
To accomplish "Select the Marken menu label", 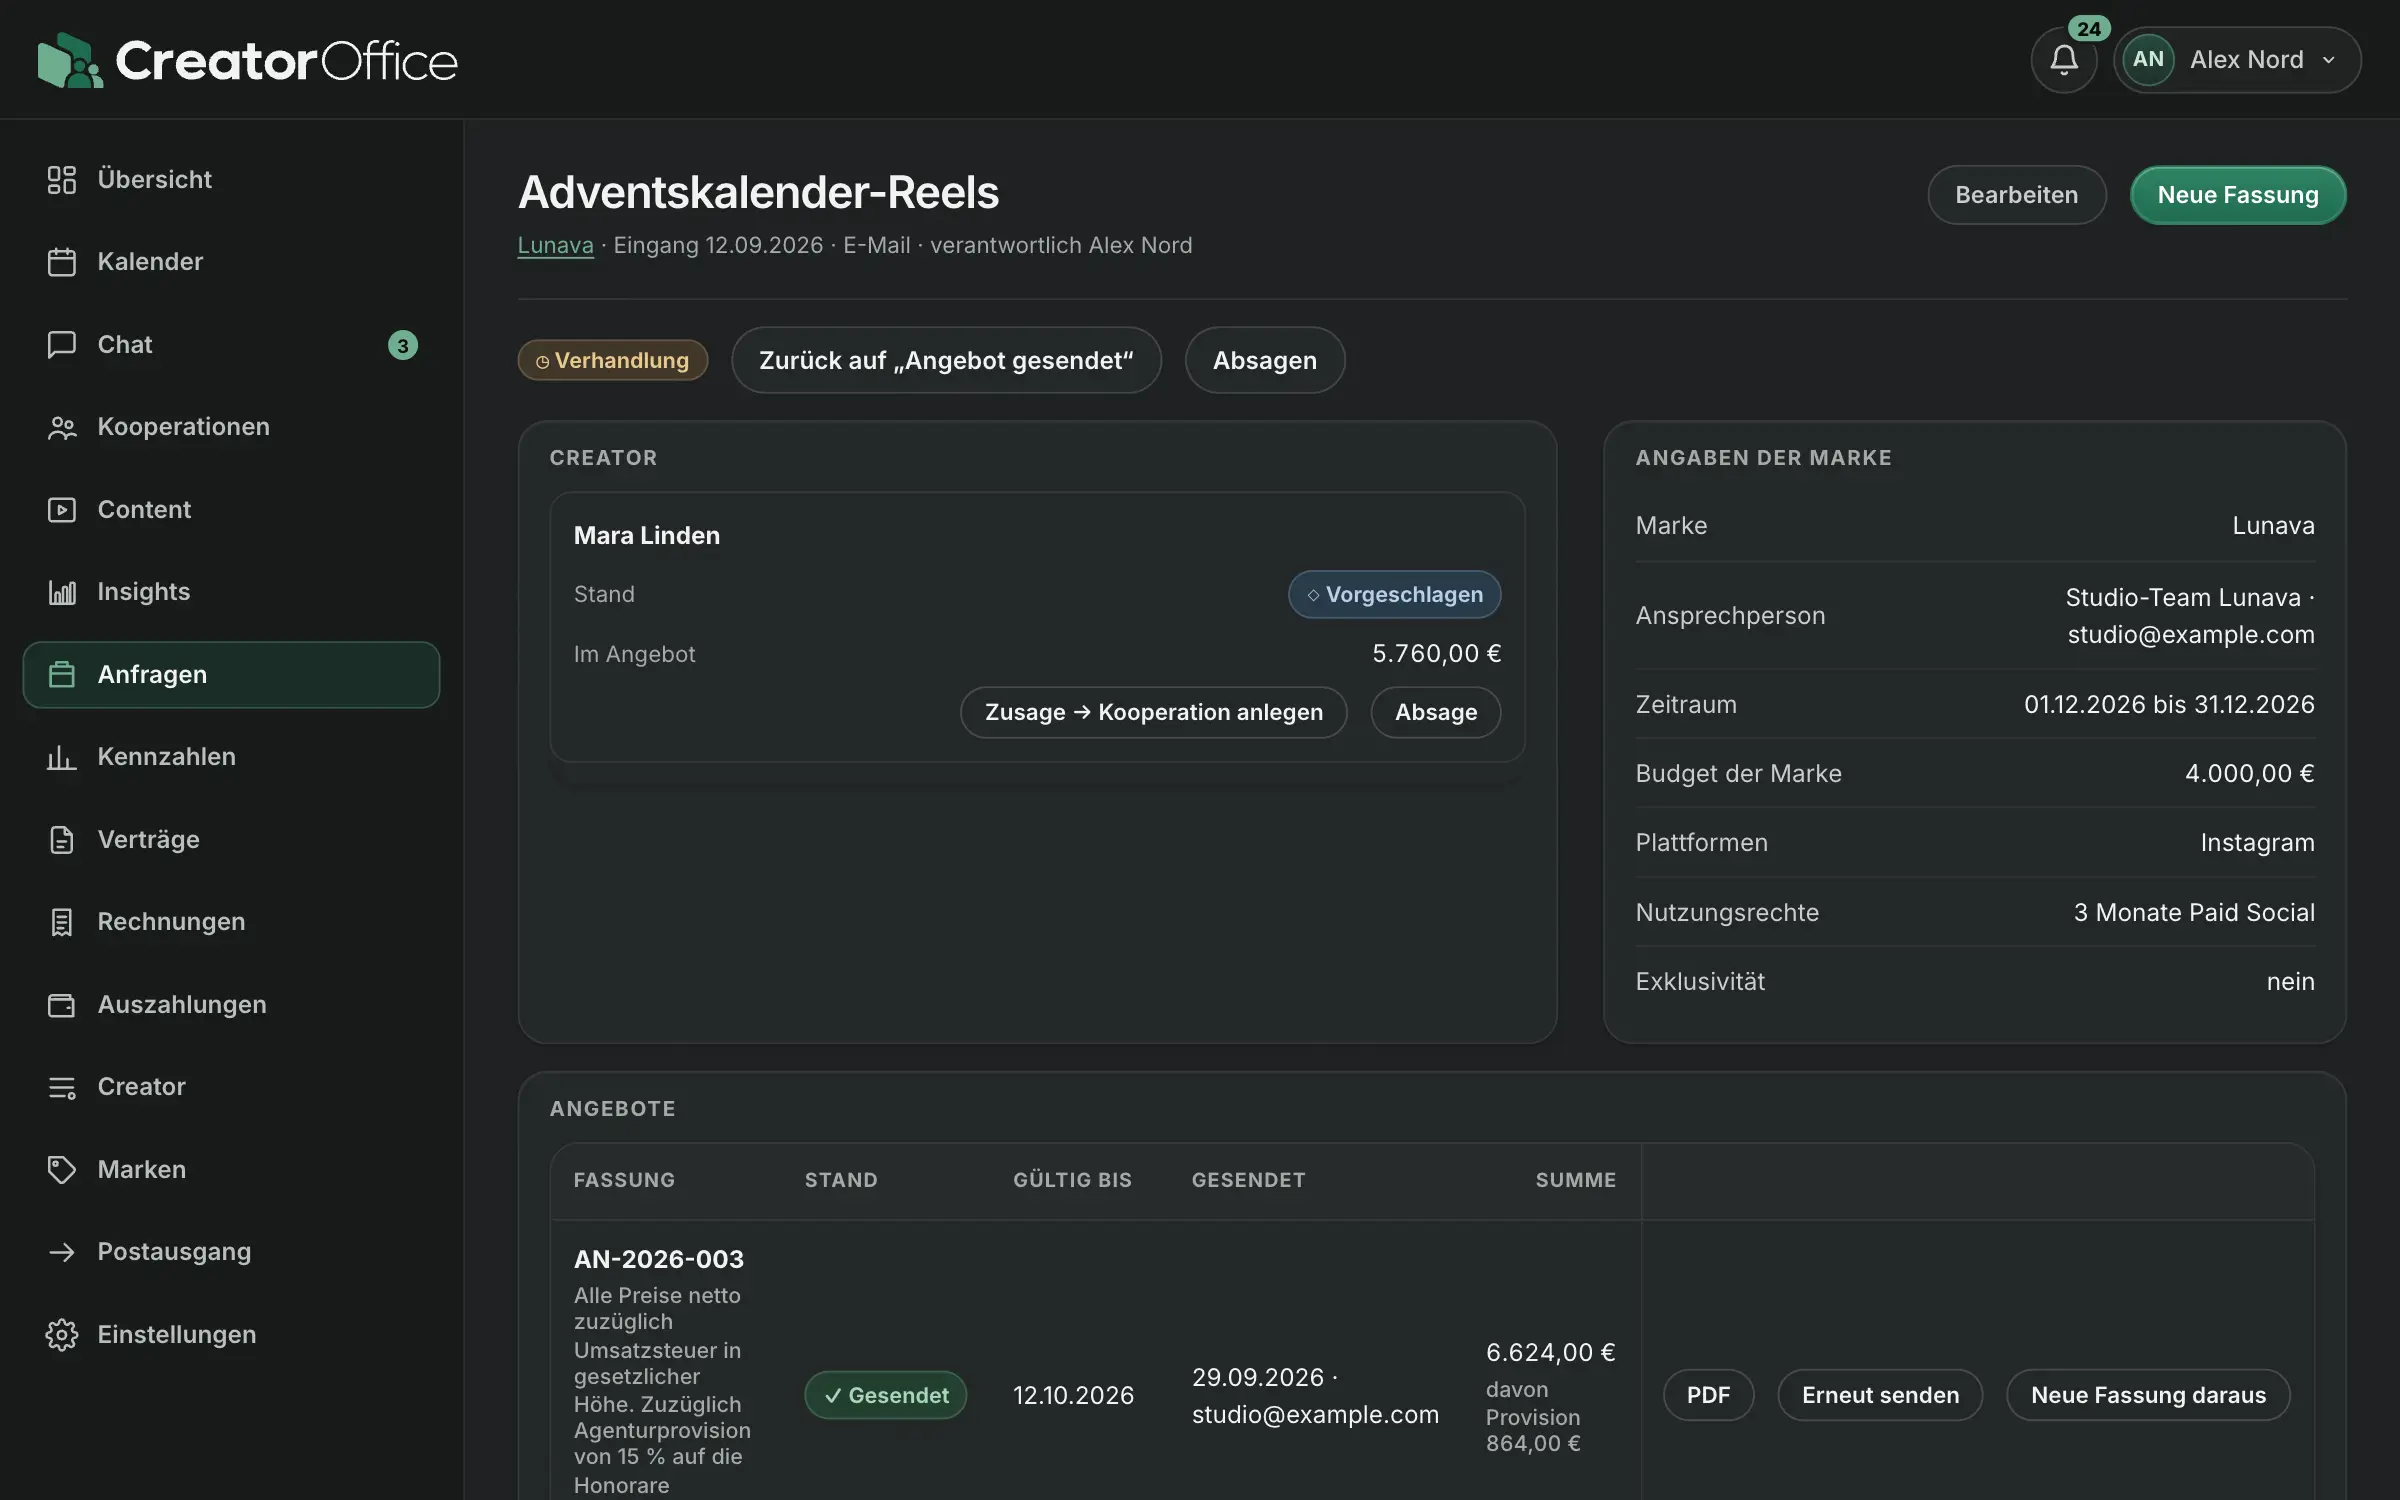I will click(x=142, y=1170).
